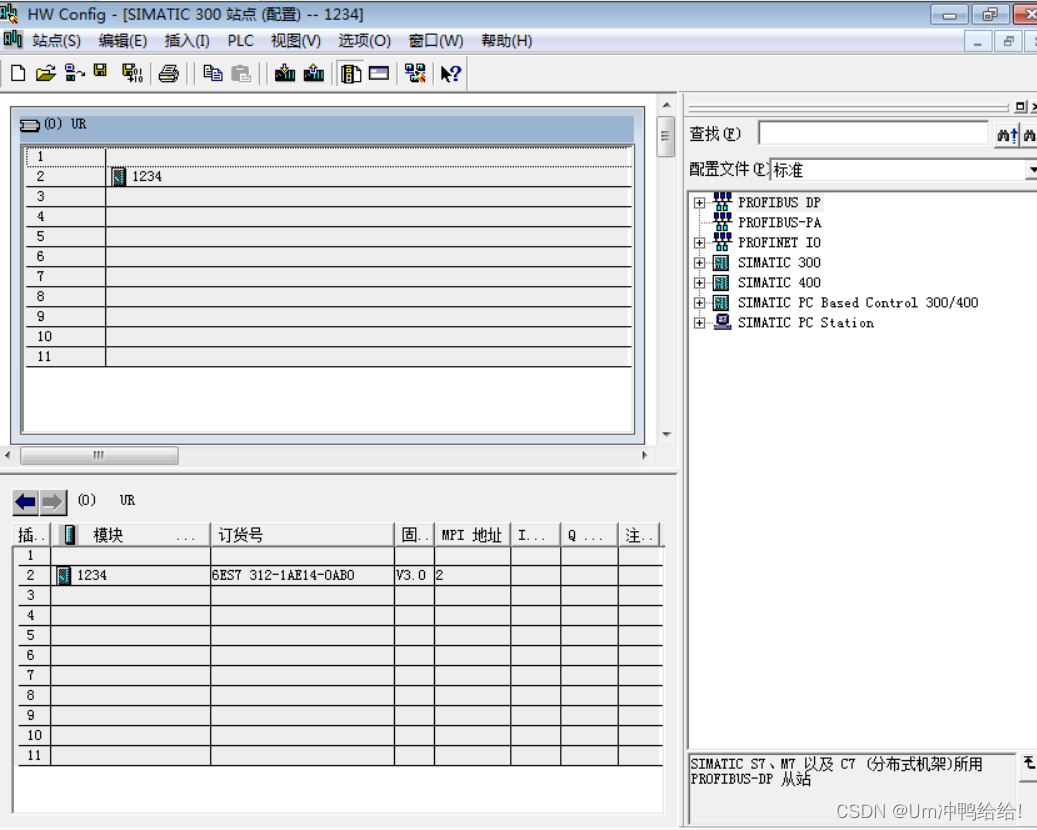Click the rack icon beside (0) UR title
Image resolution: width=1037 pixels, height=830 pixels.
tap(30, 125)
